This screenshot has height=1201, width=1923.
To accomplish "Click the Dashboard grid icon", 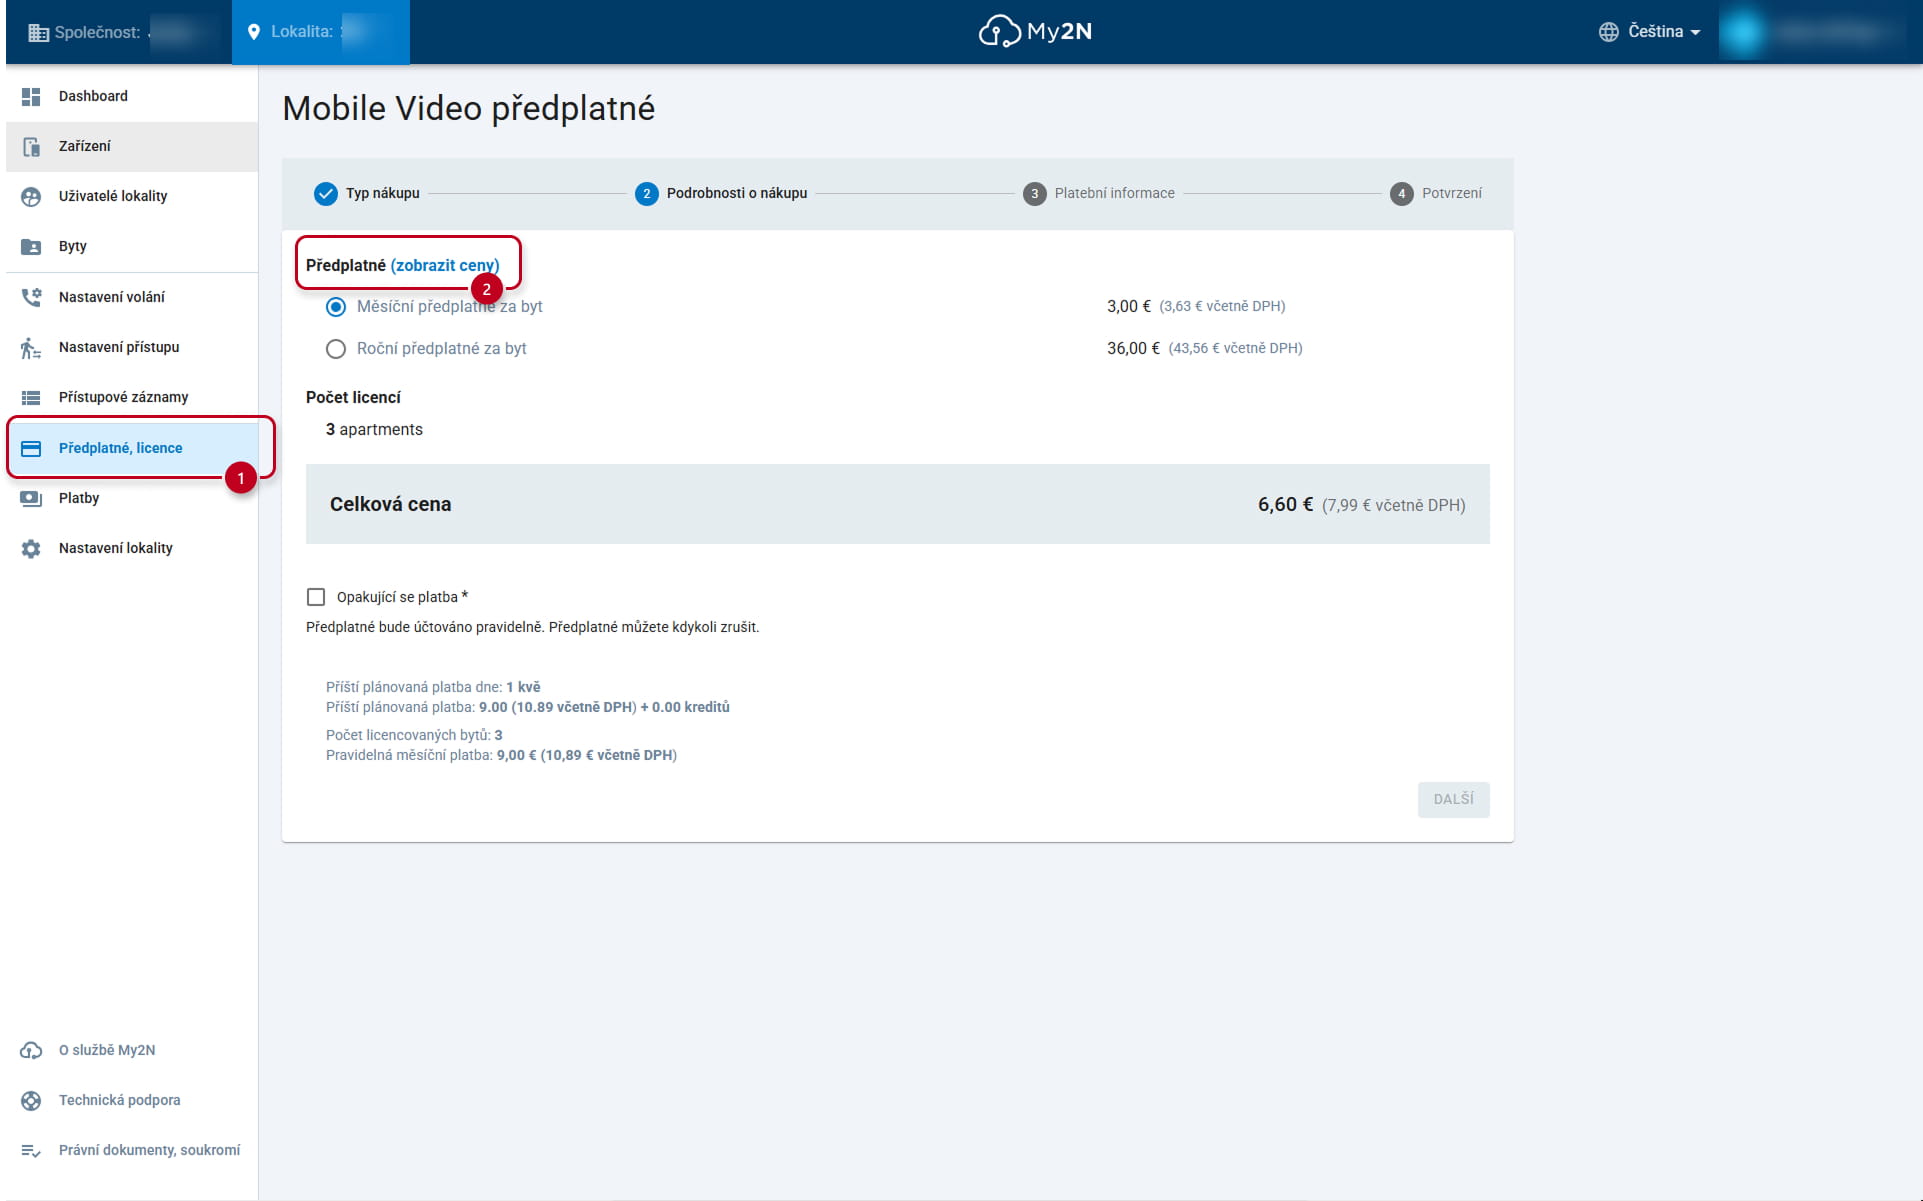I will 31,96.
